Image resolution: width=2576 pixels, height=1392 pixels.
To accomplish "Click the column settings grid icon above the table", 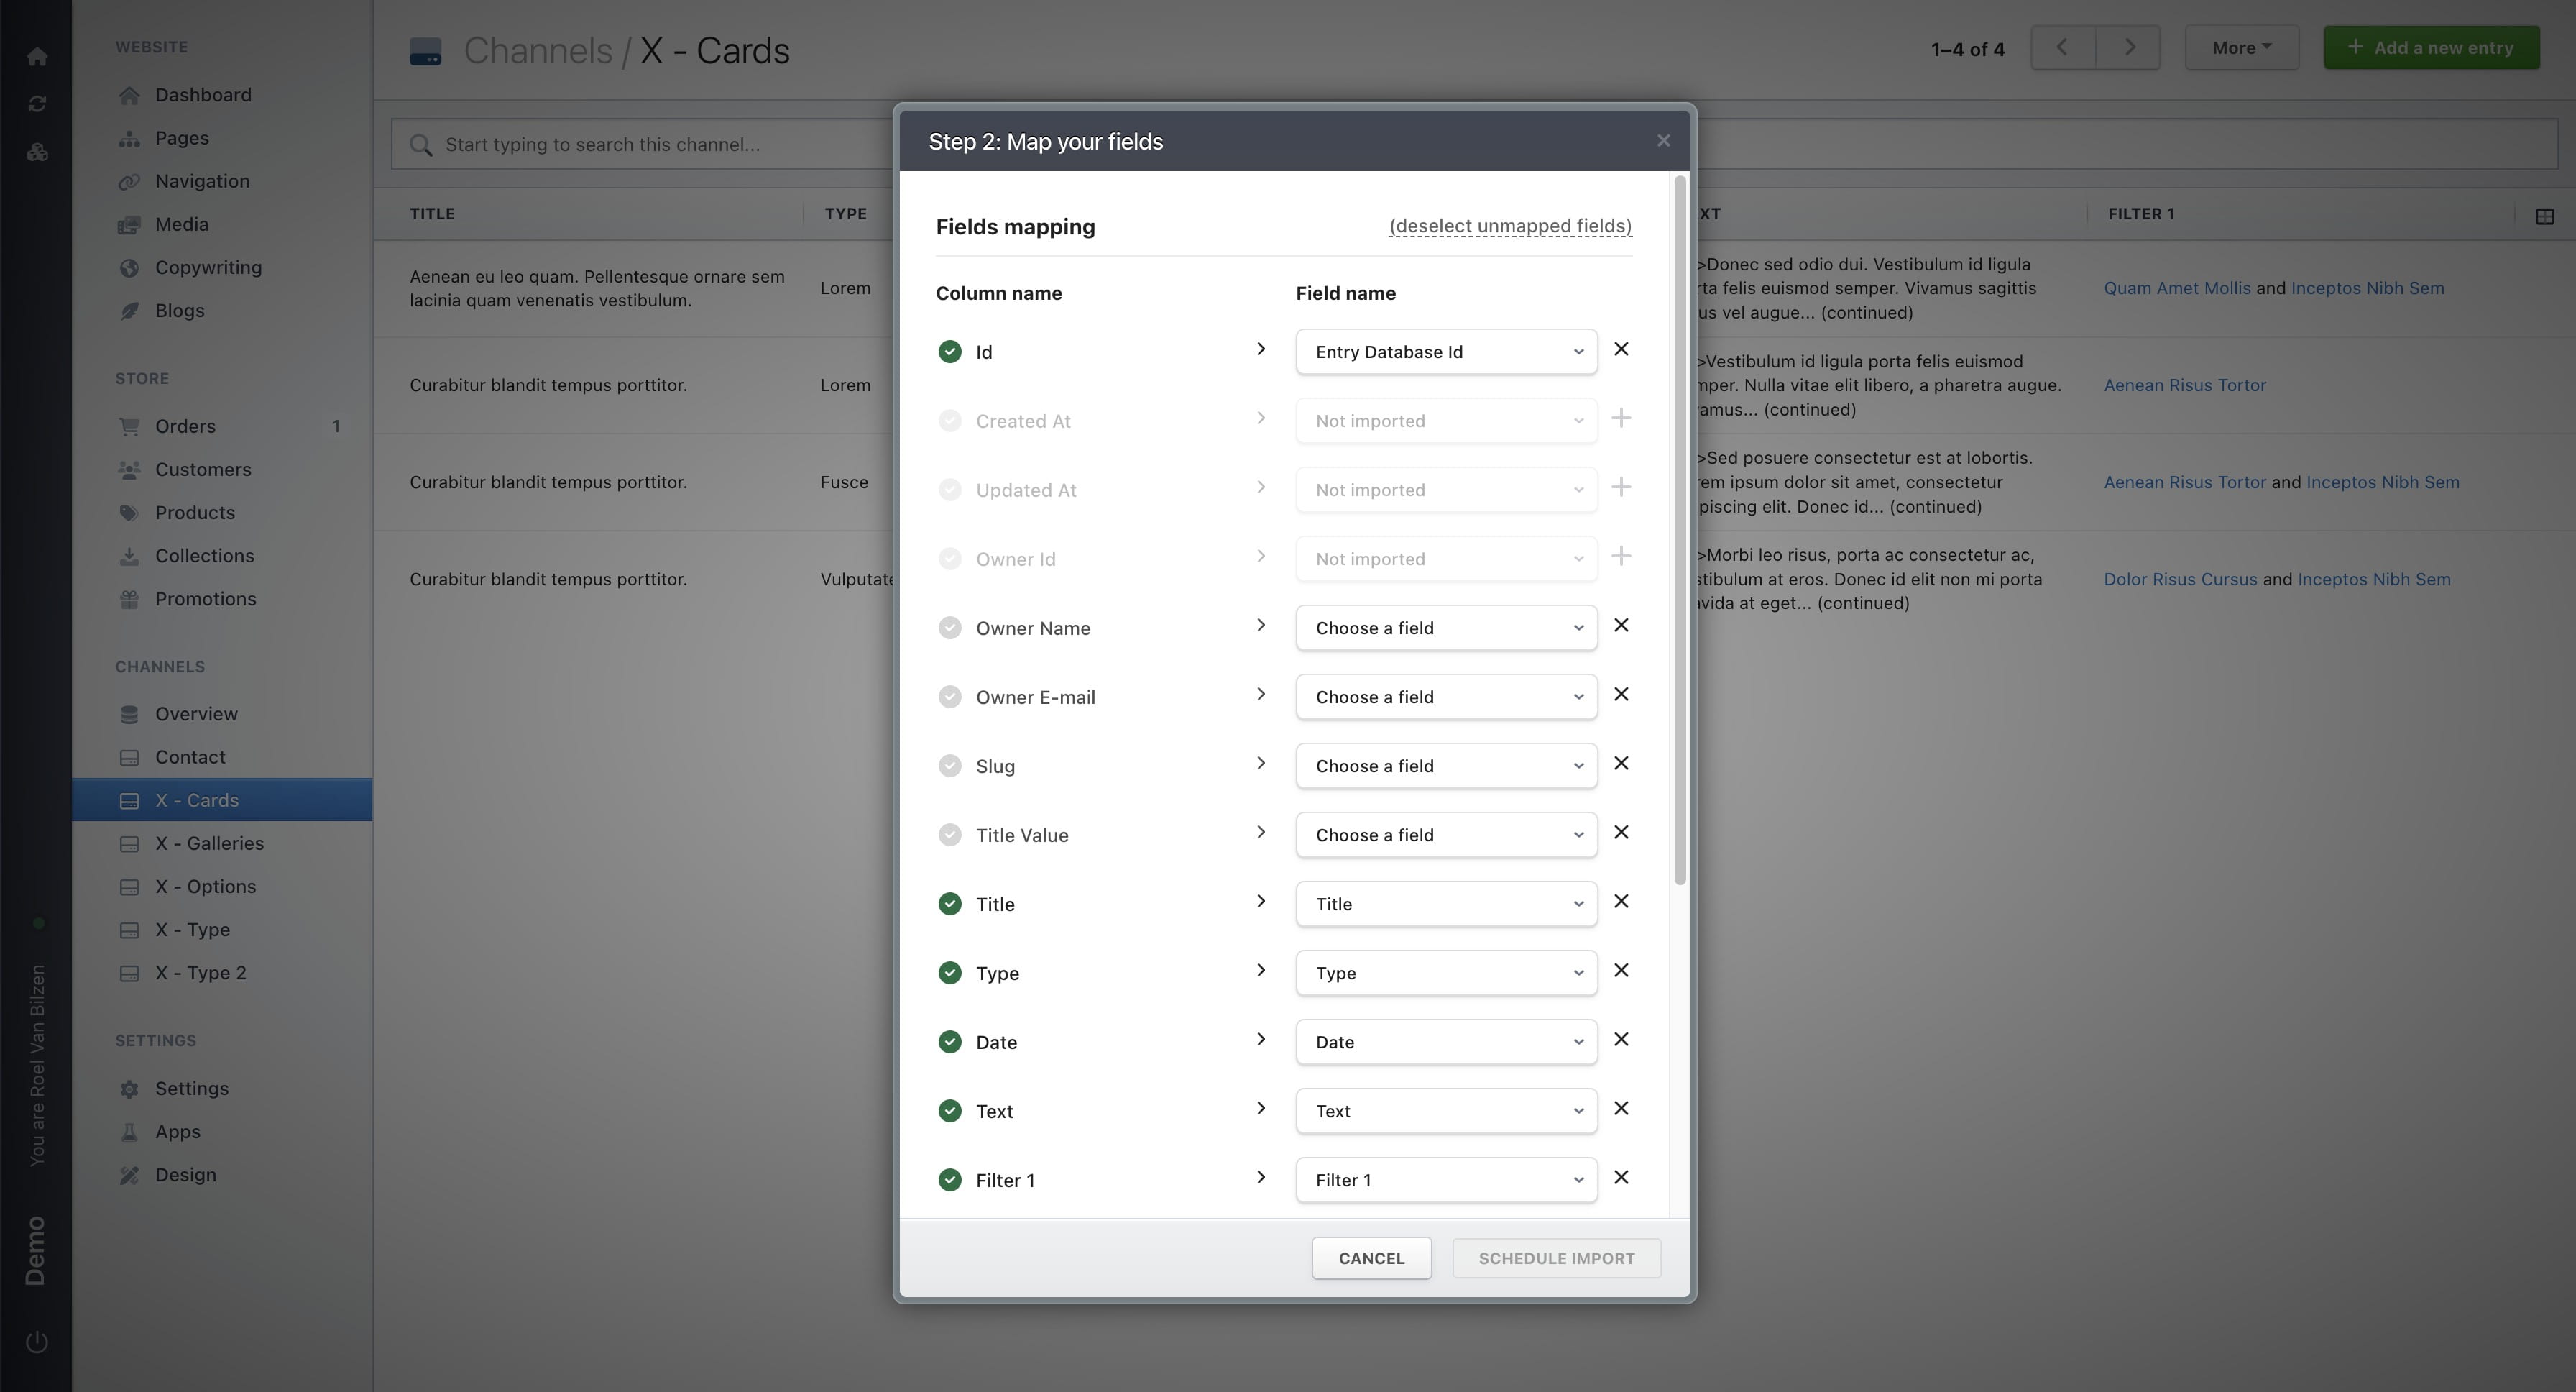I will pos(2545,215).
